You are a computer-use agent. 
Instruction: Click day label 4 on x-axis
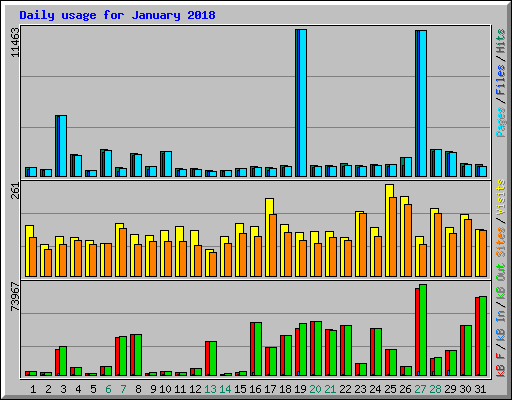pyautogui.click(x=78, y=389)
